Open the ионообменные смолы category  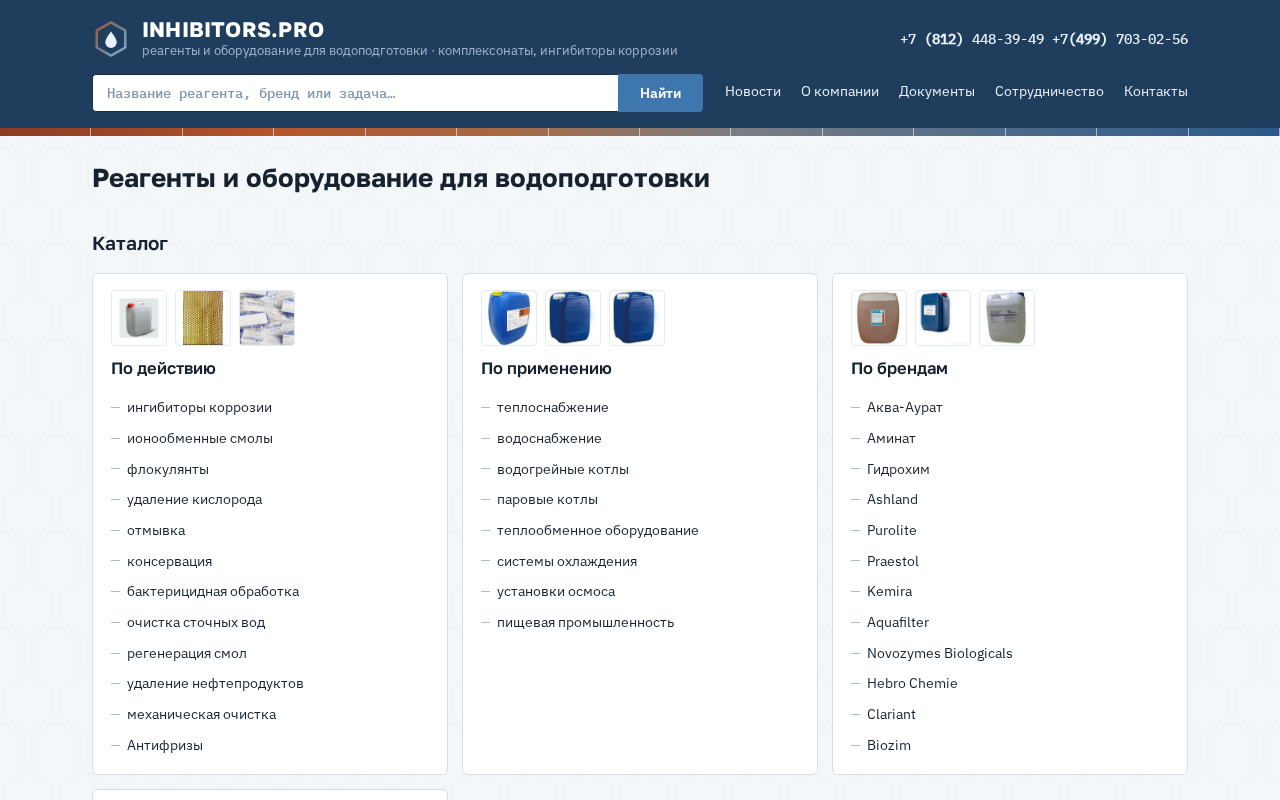200,438
